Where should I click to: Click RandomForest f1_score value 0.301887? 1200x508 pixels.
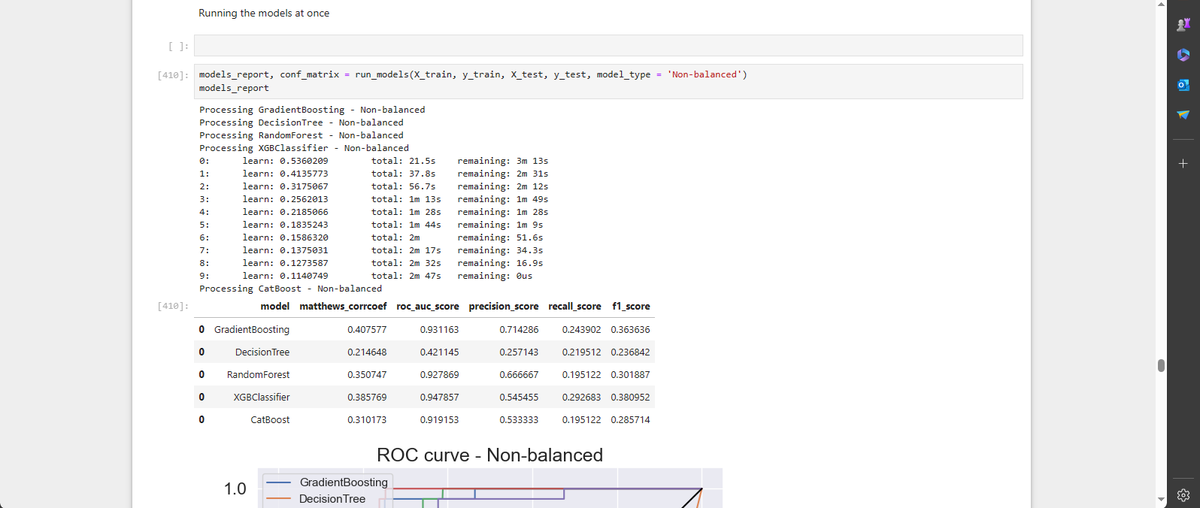[630, 374]
